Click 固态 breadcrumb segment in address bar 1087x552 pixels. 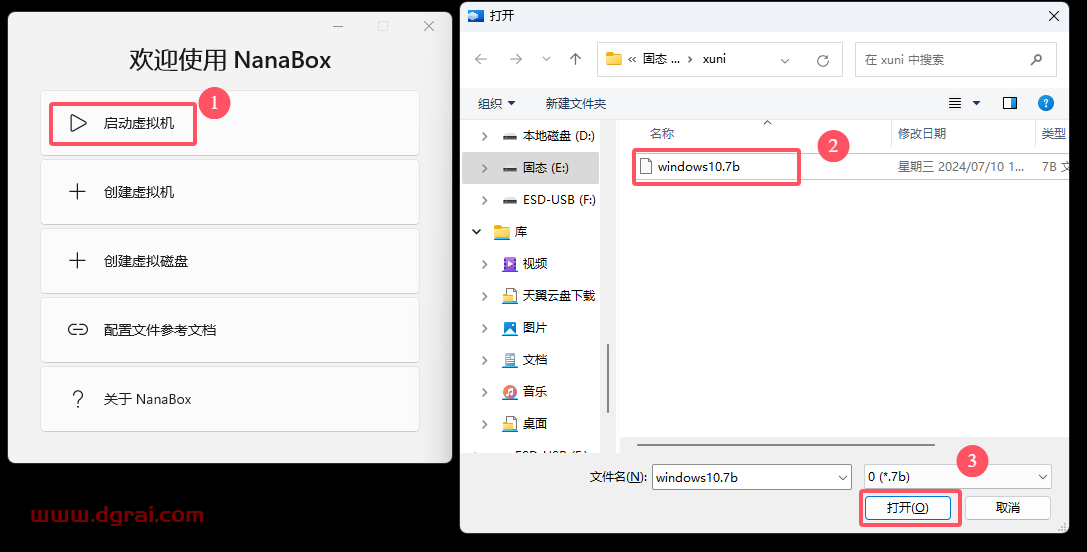point(661,59)
